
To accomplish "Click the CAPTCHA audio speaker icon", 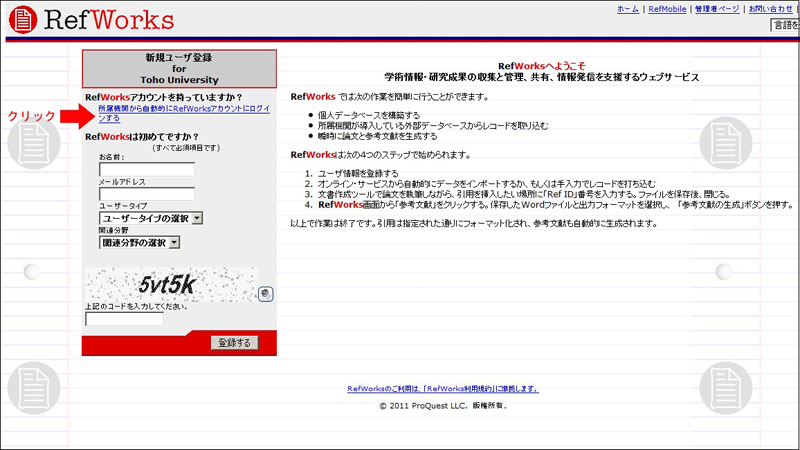I will [x=265, y=294].
